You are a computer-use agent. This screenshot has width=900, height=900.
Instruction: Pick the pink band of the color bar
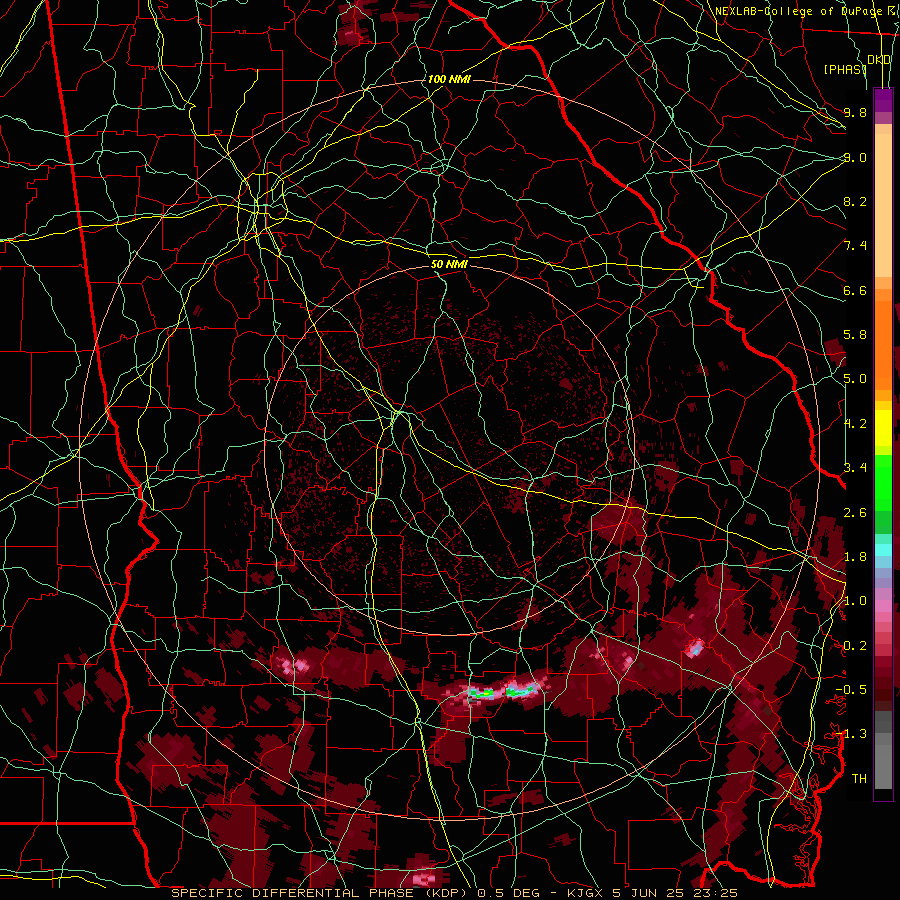tap(883, 606)
